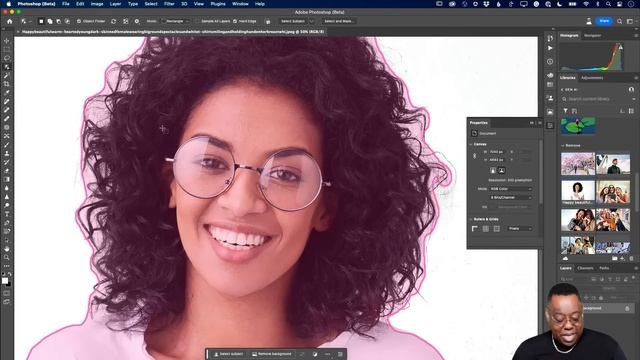Click the Libraries filter icon
The height and width of the screenshot is (360, 640).
click(565, 111)
